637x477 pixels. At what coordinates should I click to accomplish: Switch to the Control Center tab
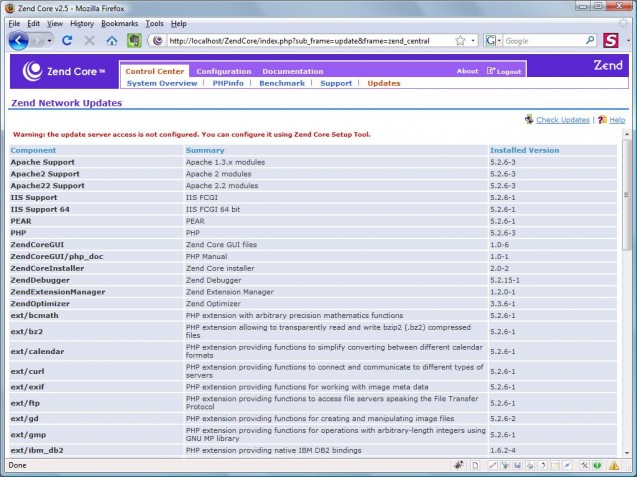click(155, 71)
